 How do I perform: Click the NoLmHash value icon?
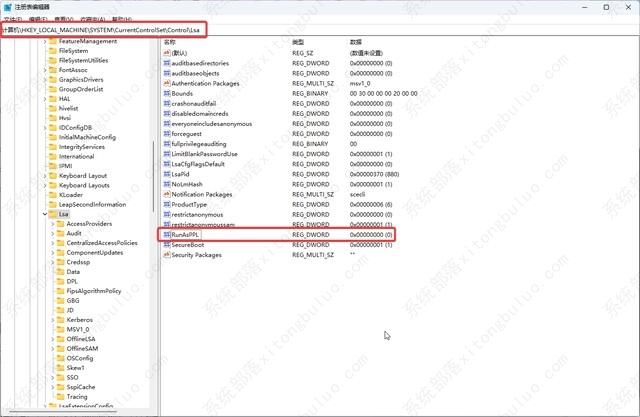(167, 184)
